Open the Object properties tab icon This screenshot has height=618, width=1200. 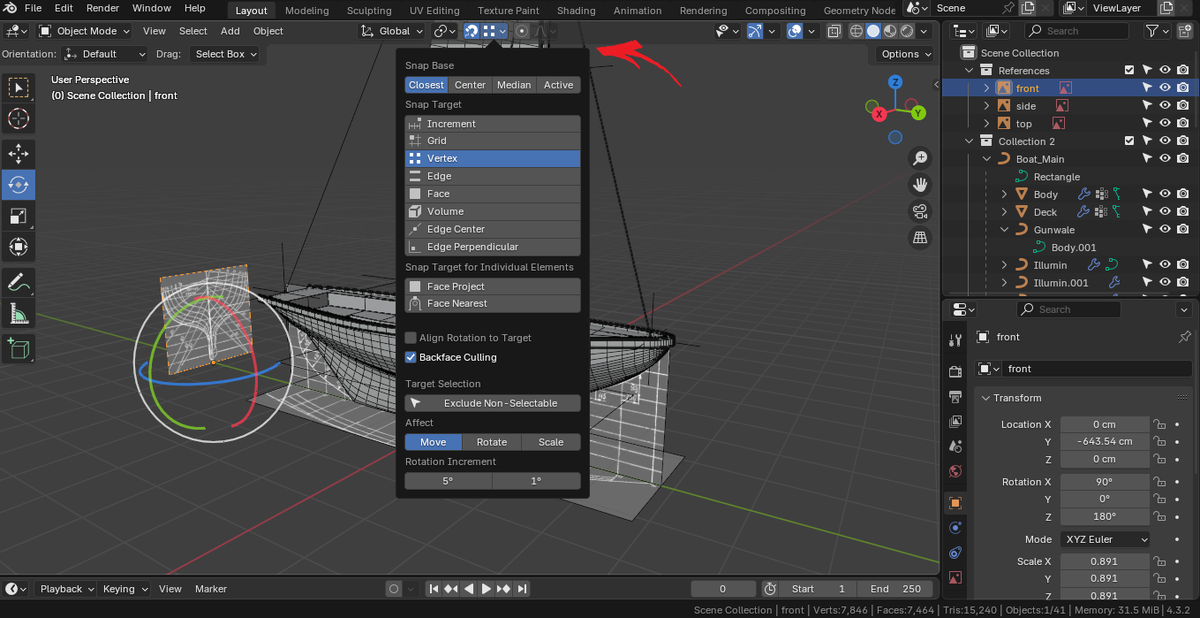tap(955, 502)
